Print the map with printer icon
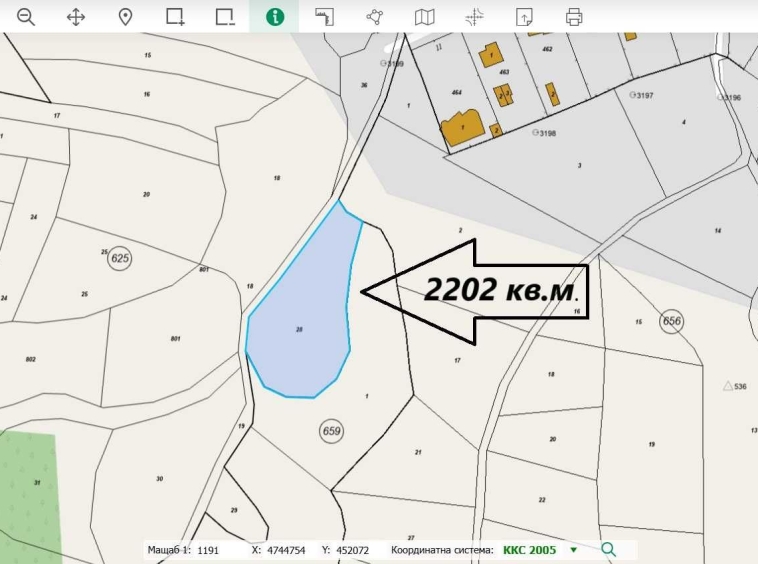This screenshot has width=758, height=564. coord(574,17)
